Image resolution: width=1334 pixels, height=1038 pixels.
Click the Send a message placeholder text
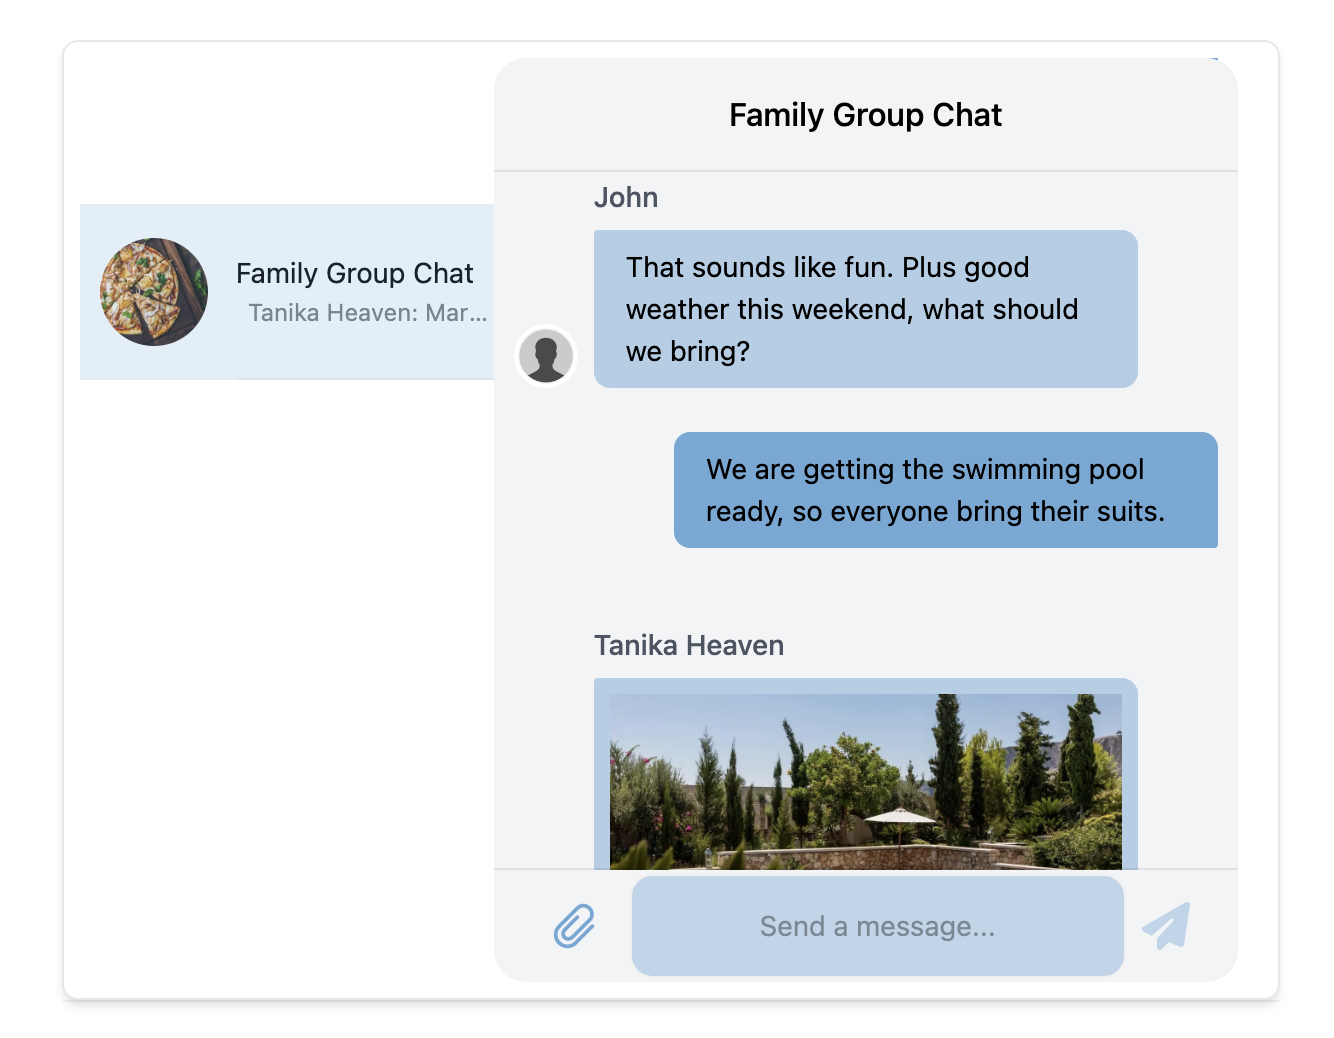click(876, 926)
